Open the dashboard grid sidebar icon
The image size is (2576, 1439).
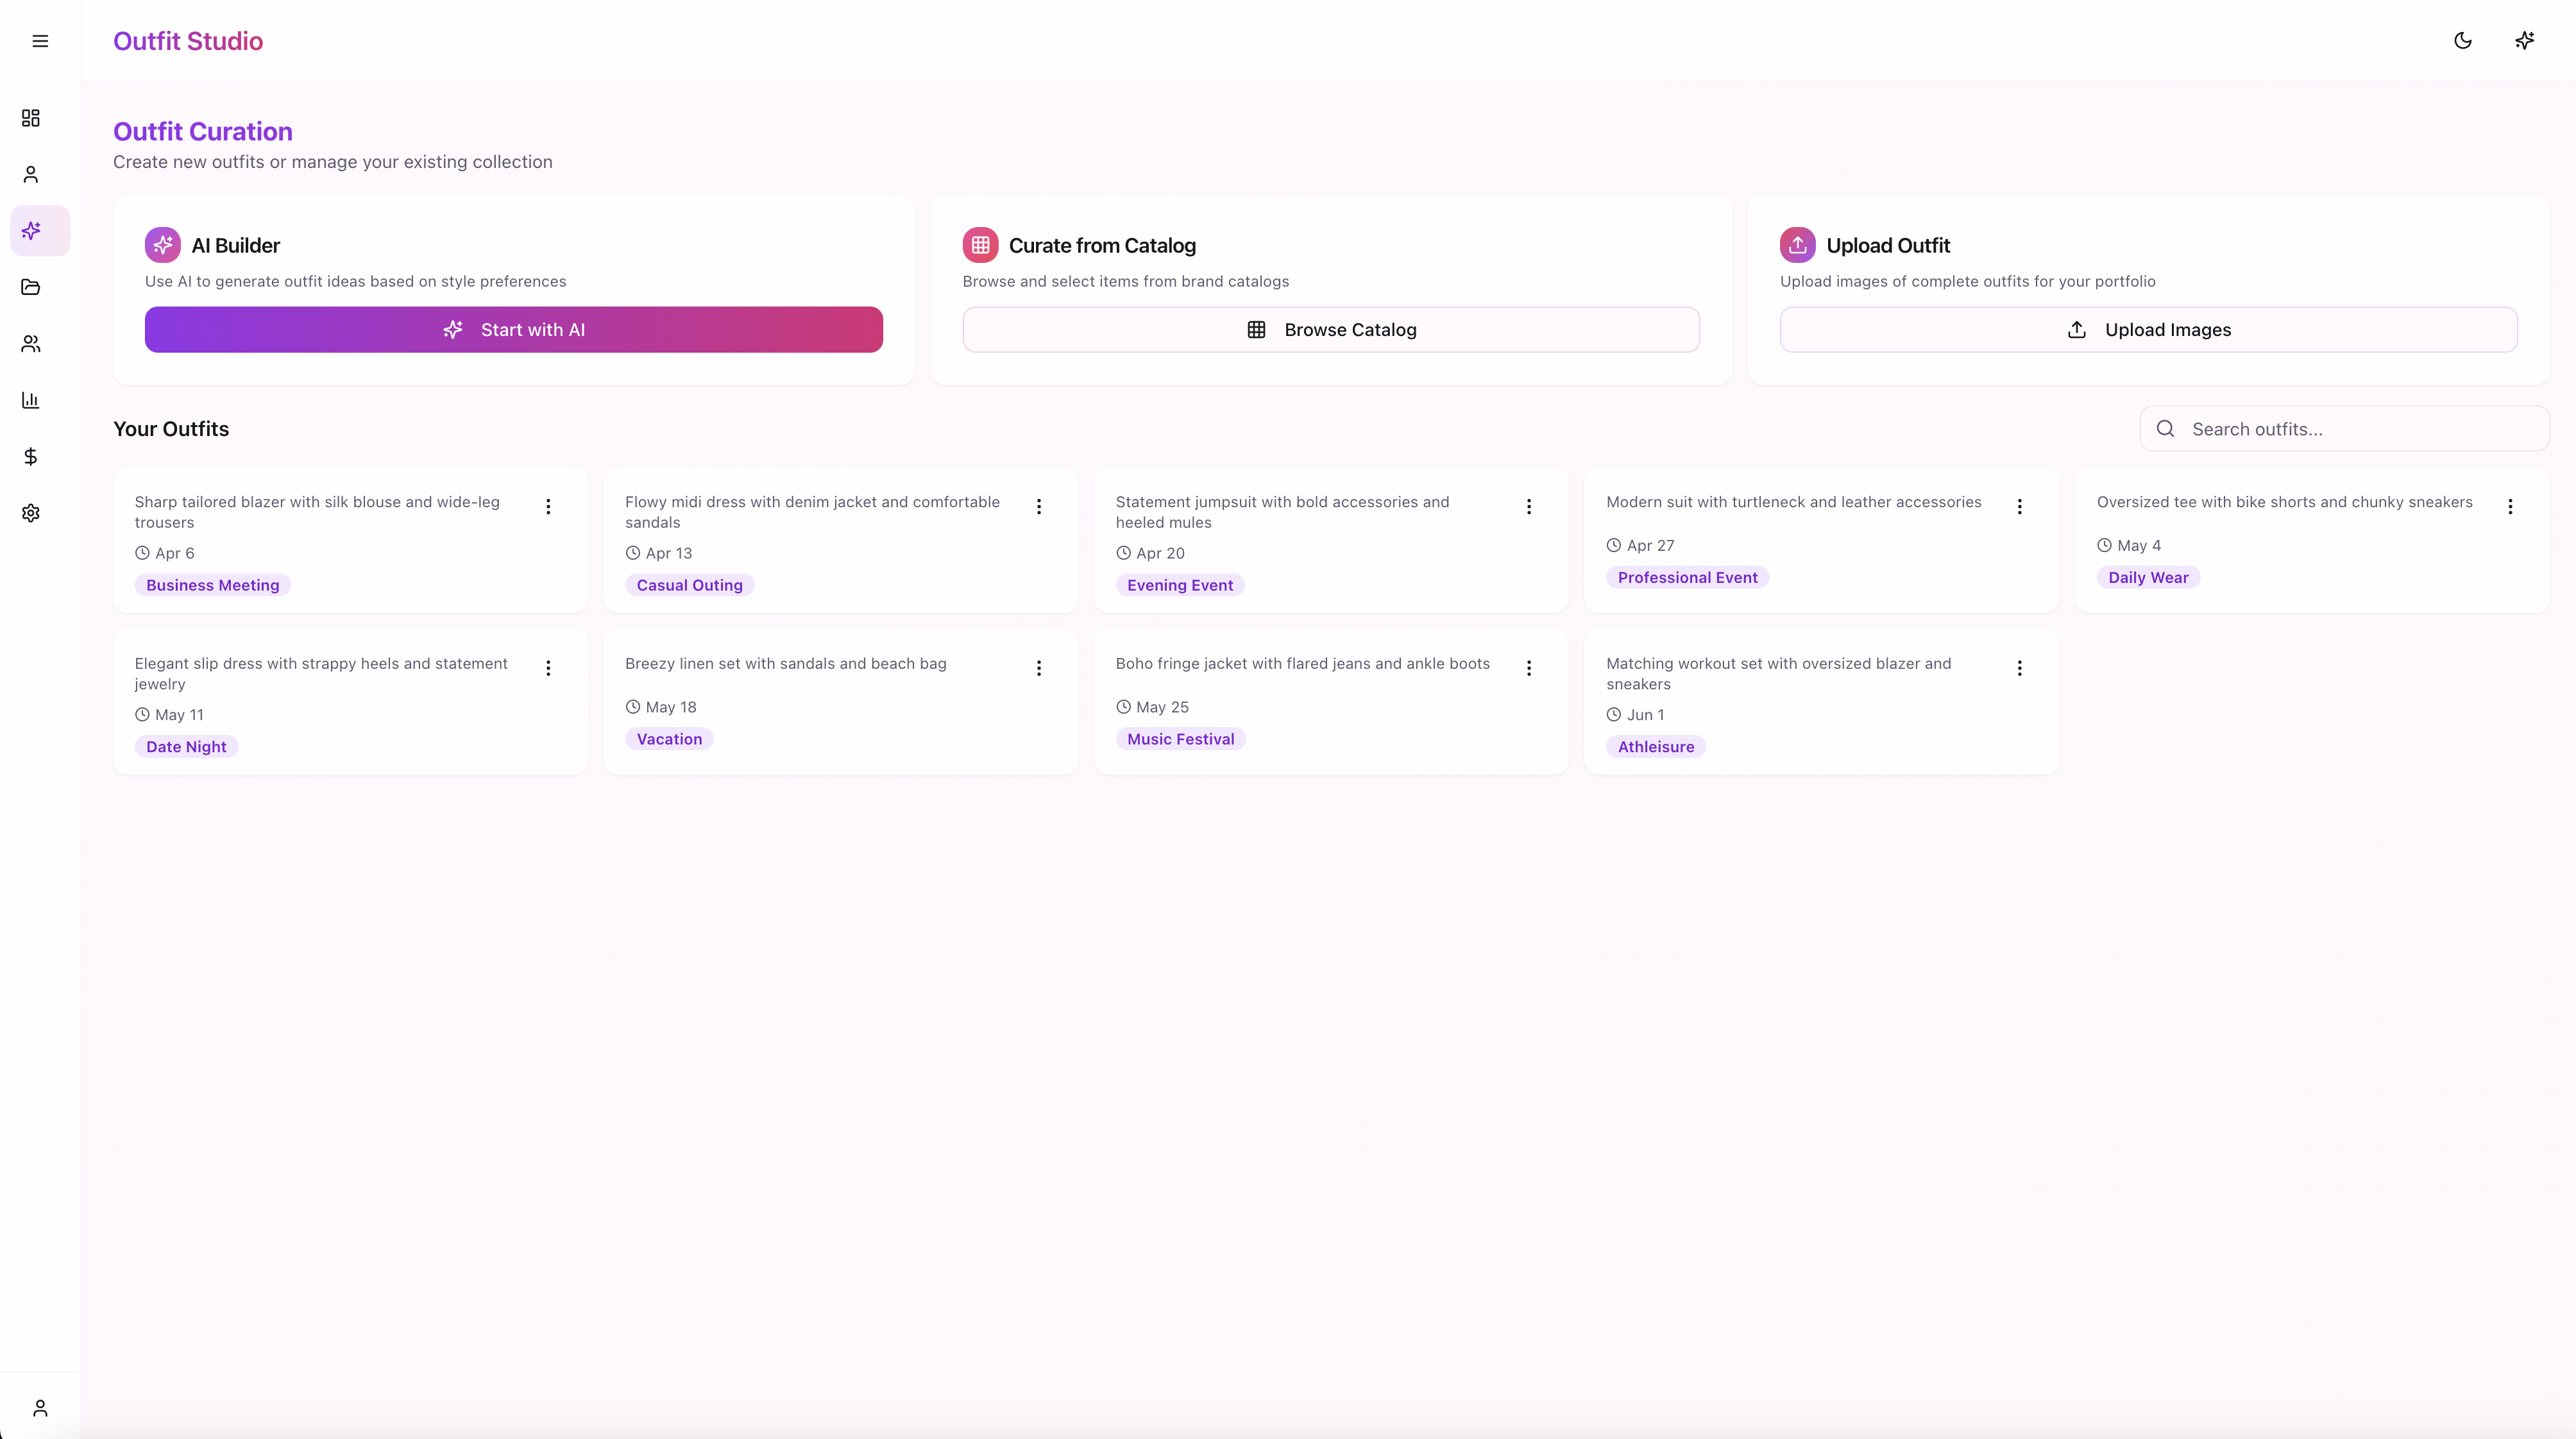(x=31, y=118)
